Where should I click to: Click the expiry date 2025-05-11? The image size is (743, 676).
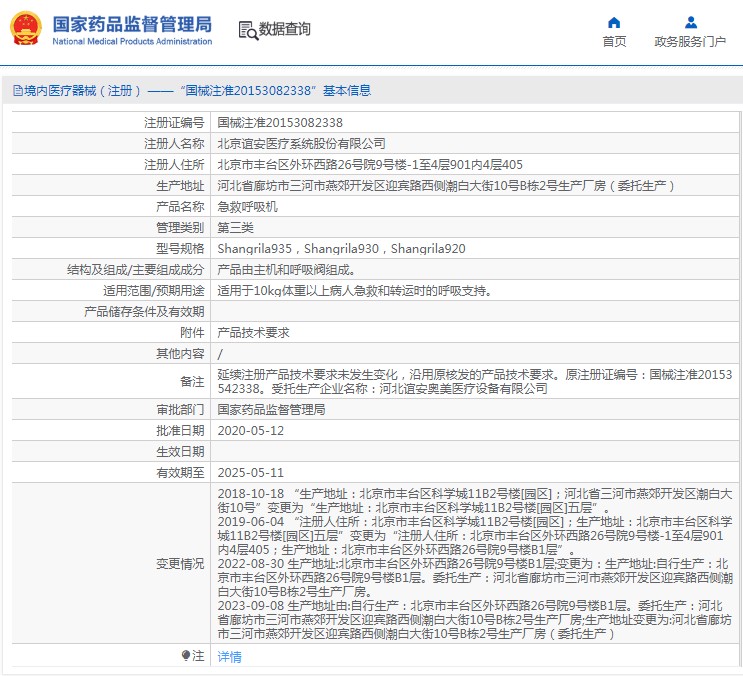click(251, 472)
